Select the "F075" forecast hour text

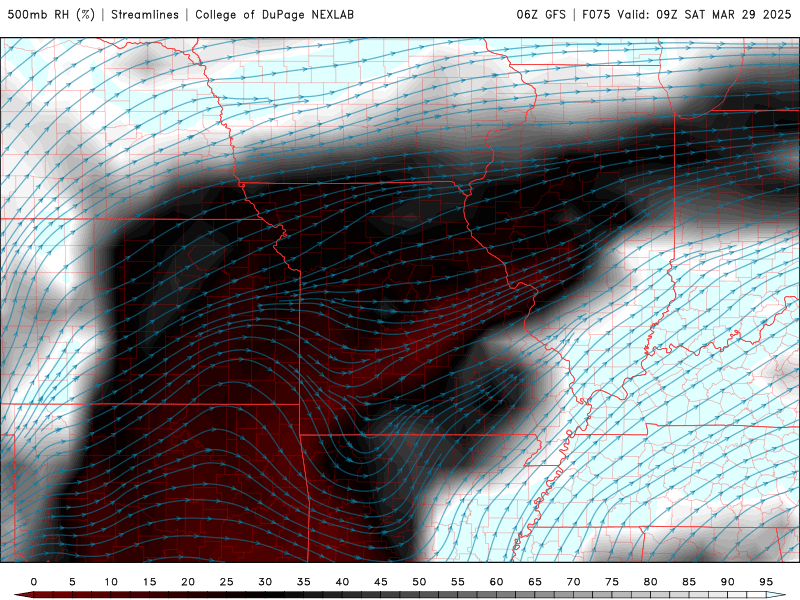click(x=596, y=15)
